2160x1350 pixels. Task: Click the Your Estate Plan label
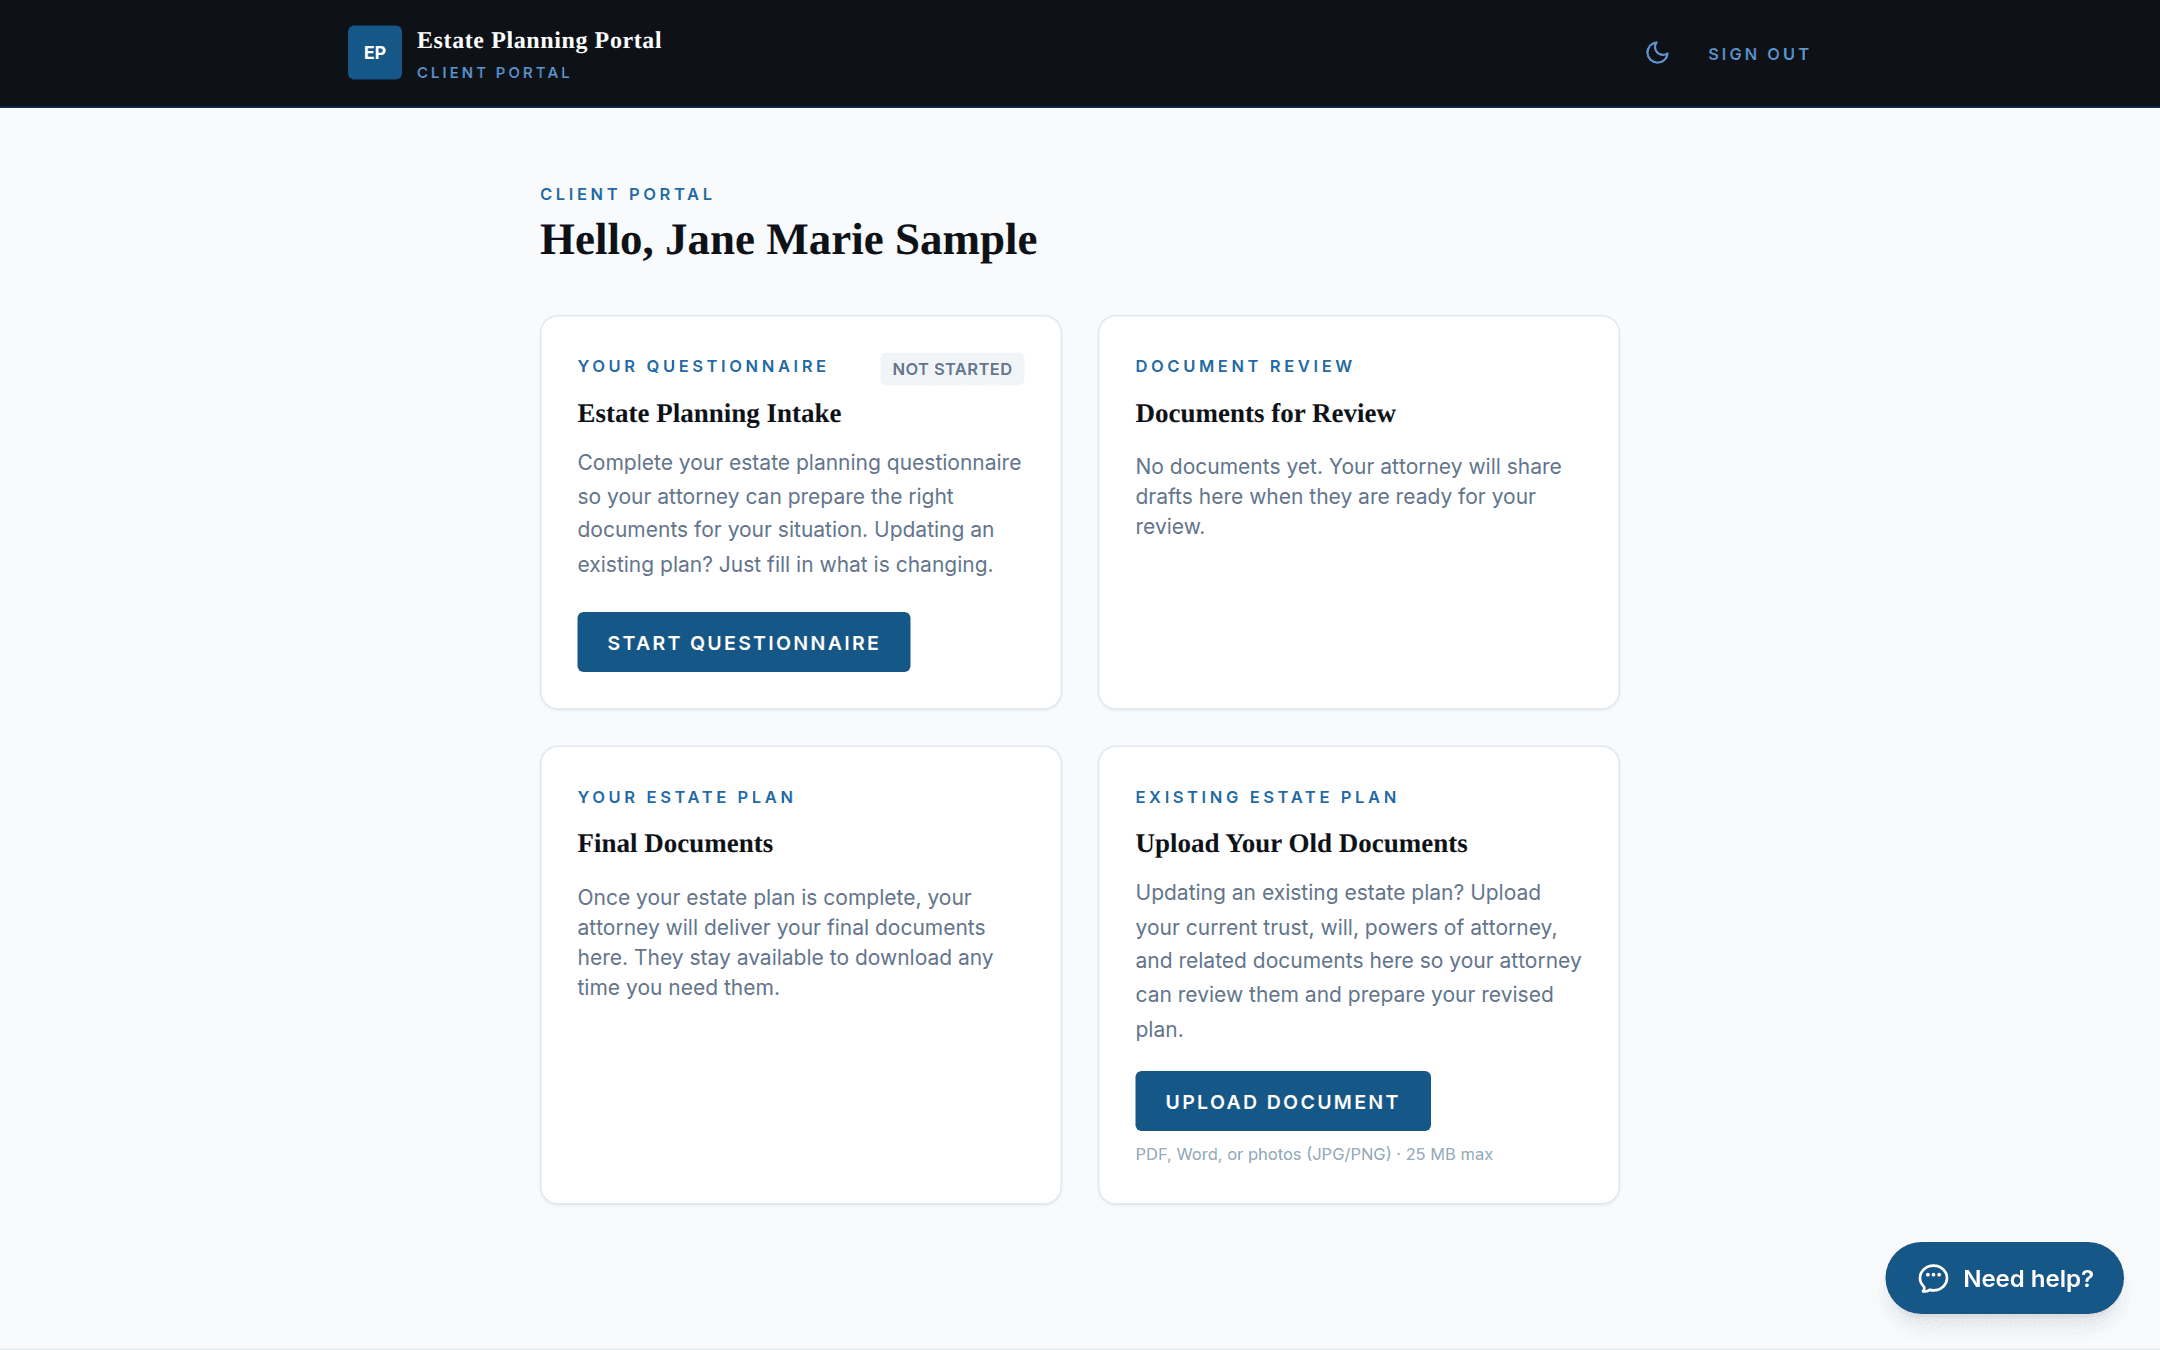point(686,797)
